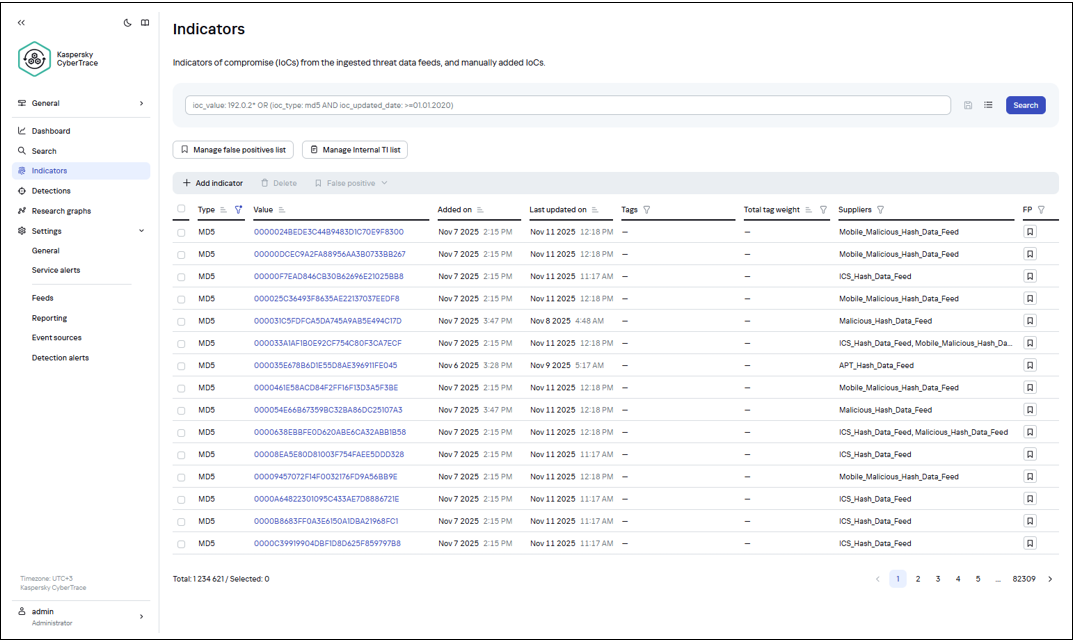The height and width of the screenshot is (642, 1074).
Task: Filter indicators by Suppliers
Action: pyautogui.click(x=881, y=210)
